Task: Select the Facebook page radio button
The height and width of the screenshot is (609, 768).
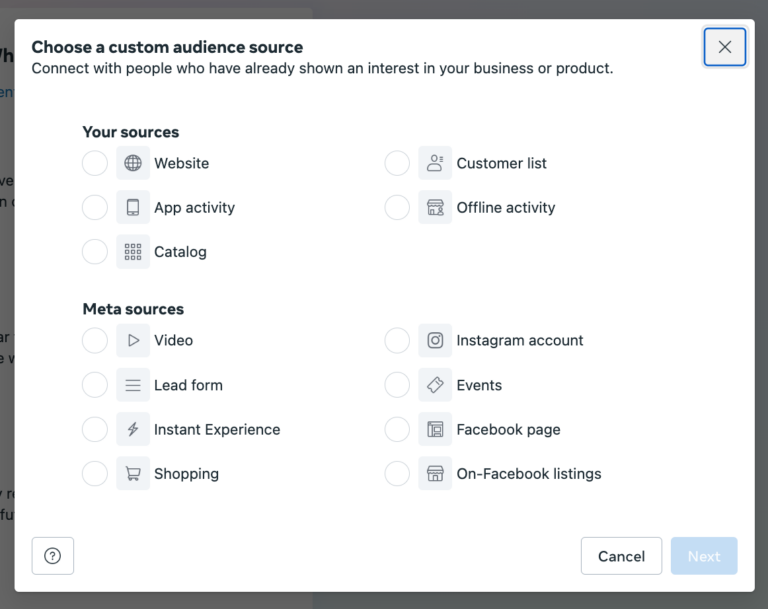Action: tap(397, 429)
